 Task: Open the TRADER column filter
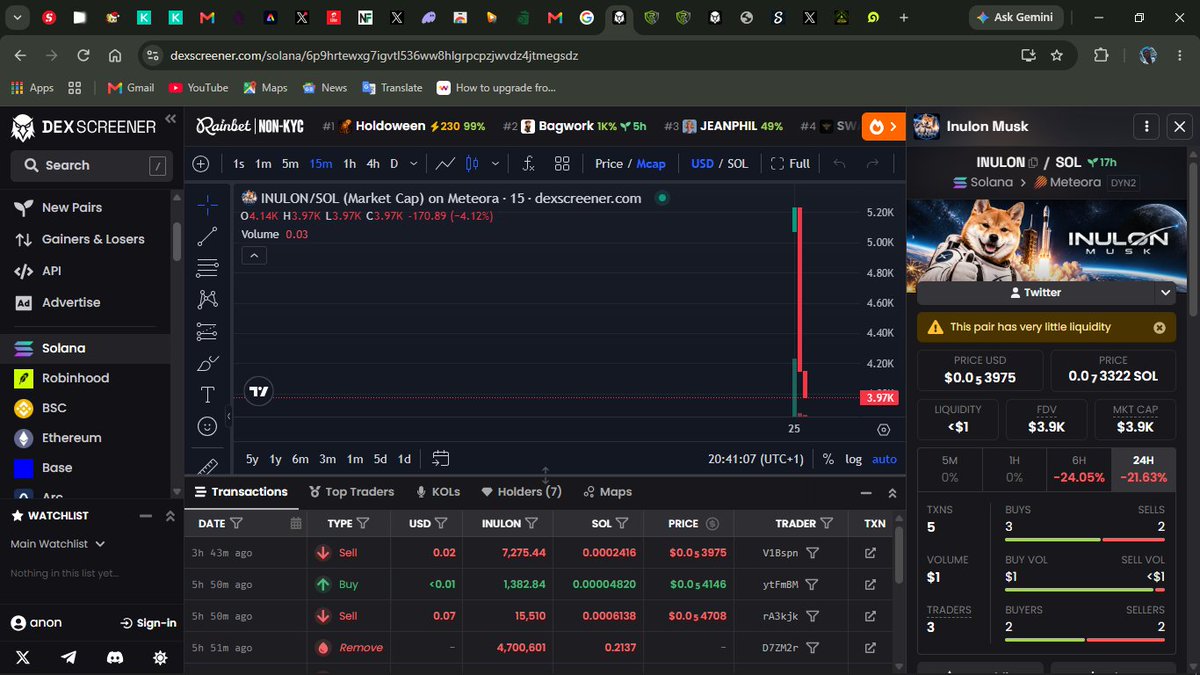click(x=827, y=523)
